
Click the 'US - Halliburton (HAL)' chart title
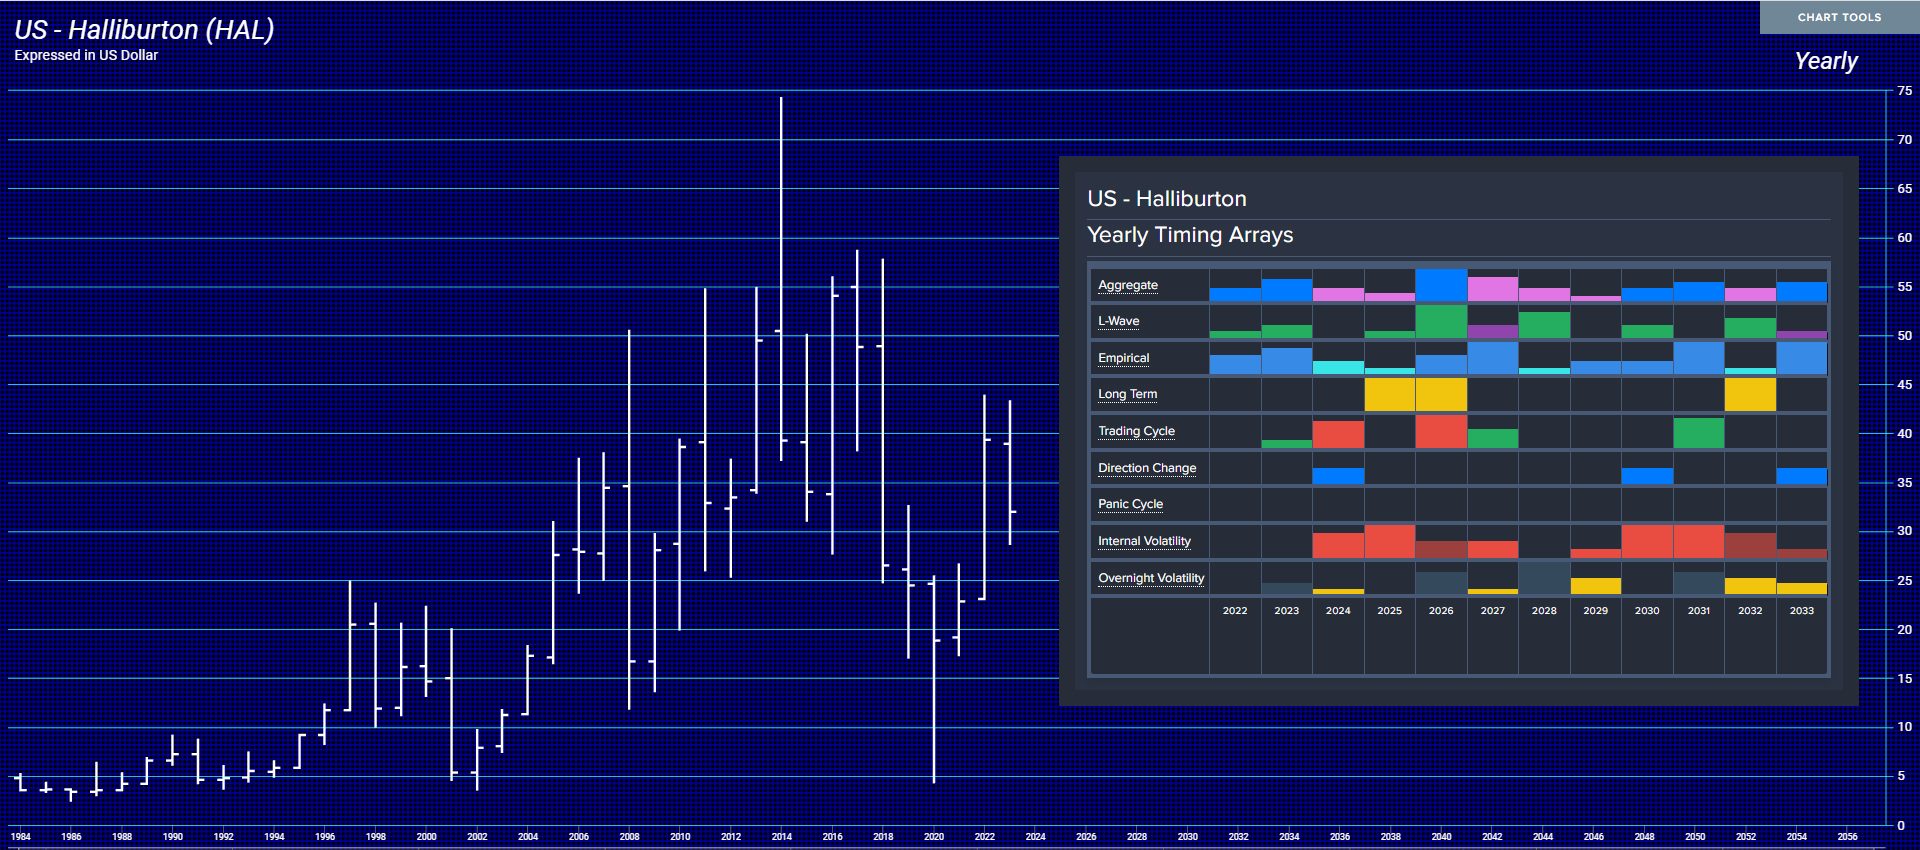pyautogui.click(x=144, y=30)
